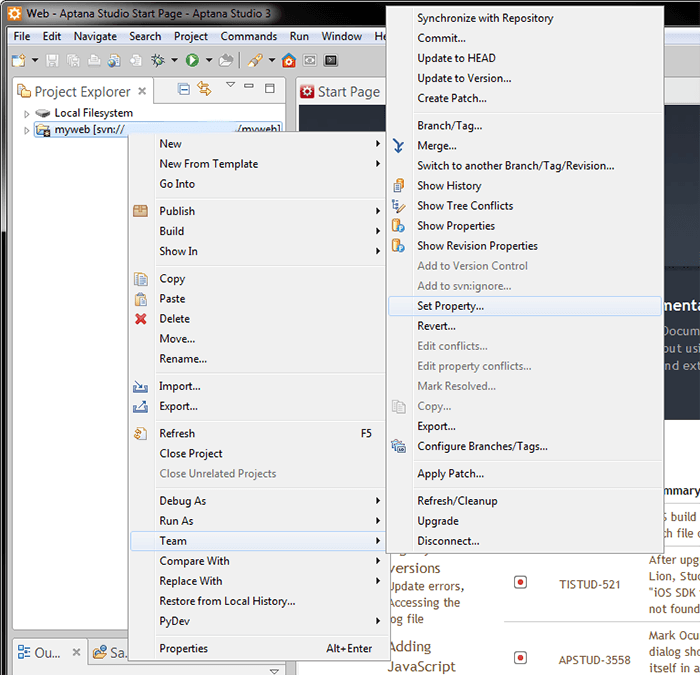The width and height of the screenshot is (700, 675).
Task: Open the Window menu
Action: pyautogui.click(x=342, y=36)
